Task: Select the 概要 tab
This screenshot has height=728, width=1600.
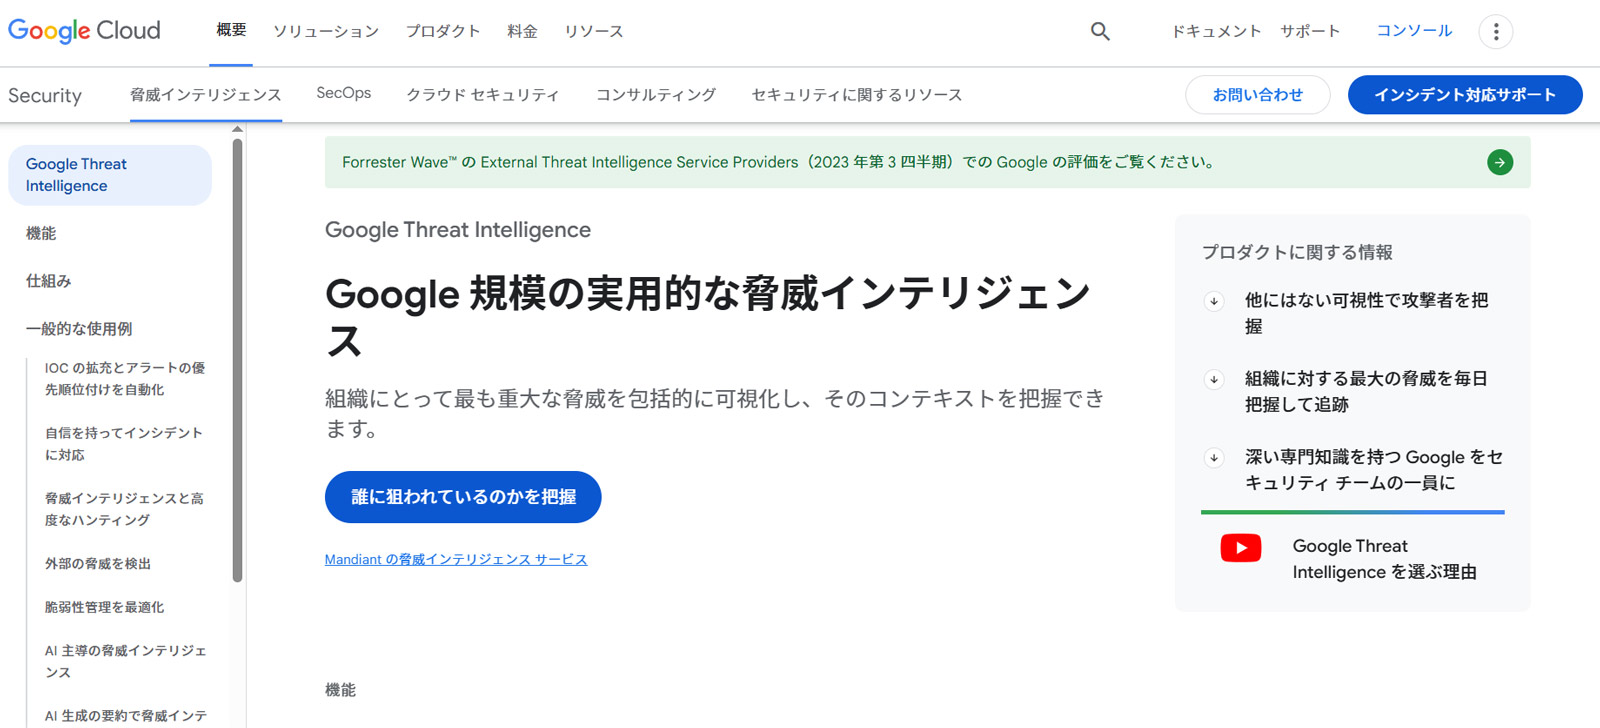Action: pyautogui.click(x=232, y=30)
